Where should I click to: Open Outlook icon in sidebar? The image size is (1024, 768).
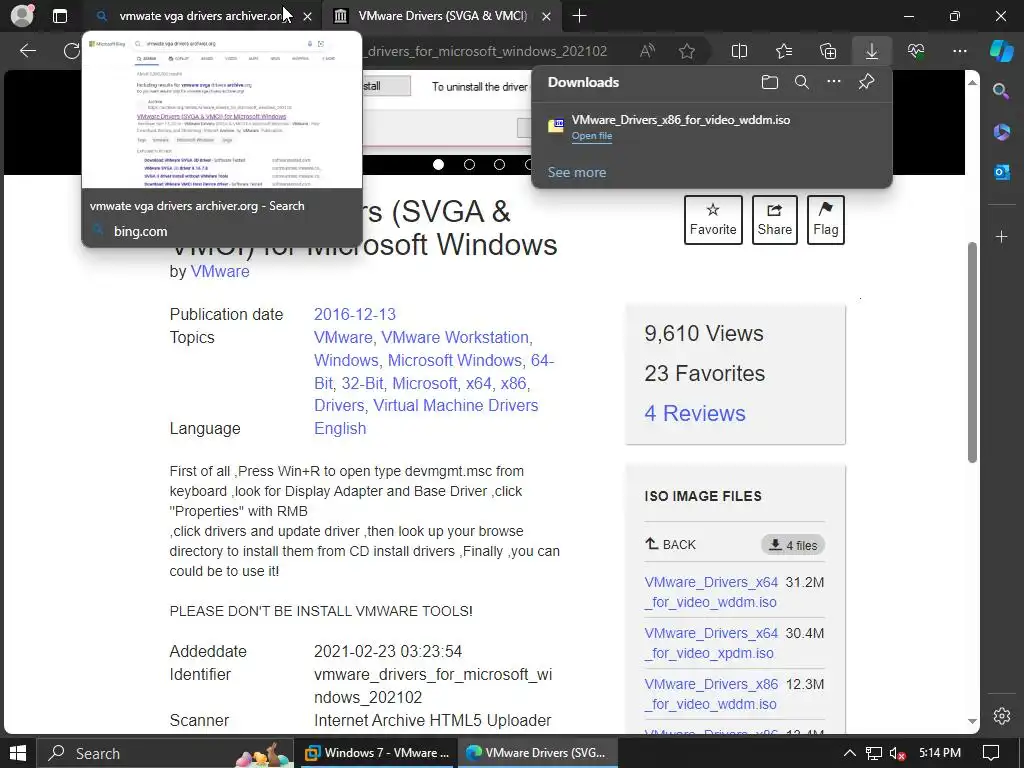tap(1001, 172)
